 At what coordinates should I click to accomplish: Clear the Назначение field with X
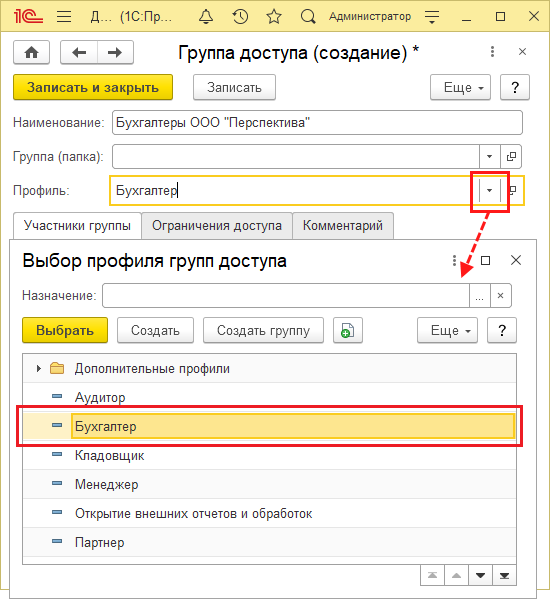click(x=500, y=295)
